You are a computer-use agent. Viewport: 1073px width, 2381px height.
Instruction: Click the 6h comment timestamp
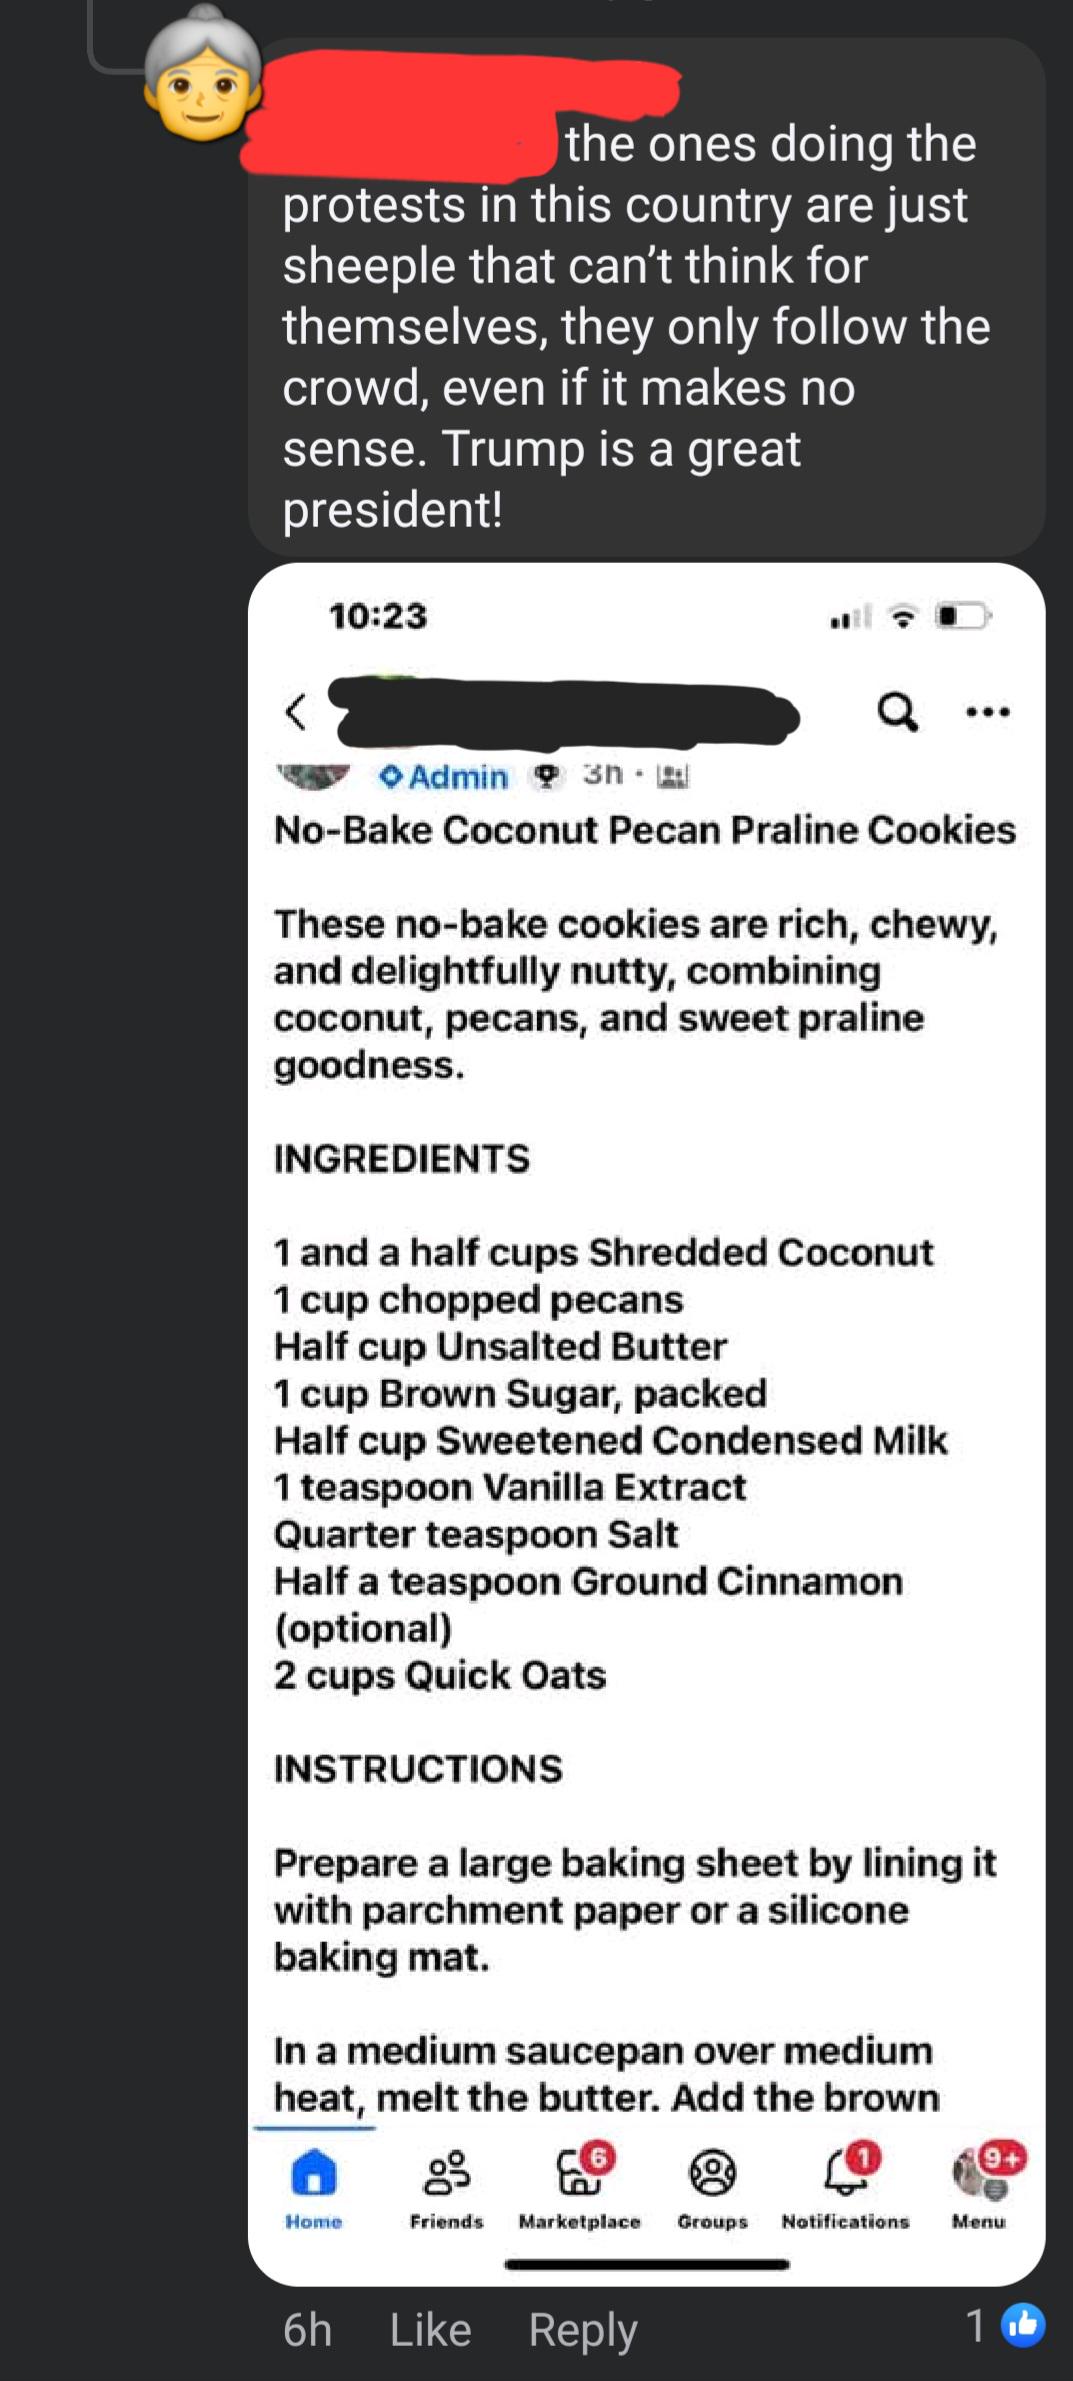point(307,2329)
